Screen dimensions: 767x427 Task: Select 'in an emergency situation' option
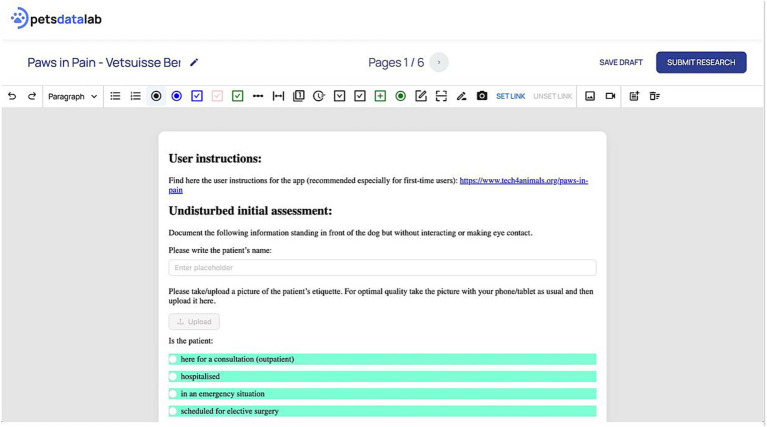tap(173, 394)
